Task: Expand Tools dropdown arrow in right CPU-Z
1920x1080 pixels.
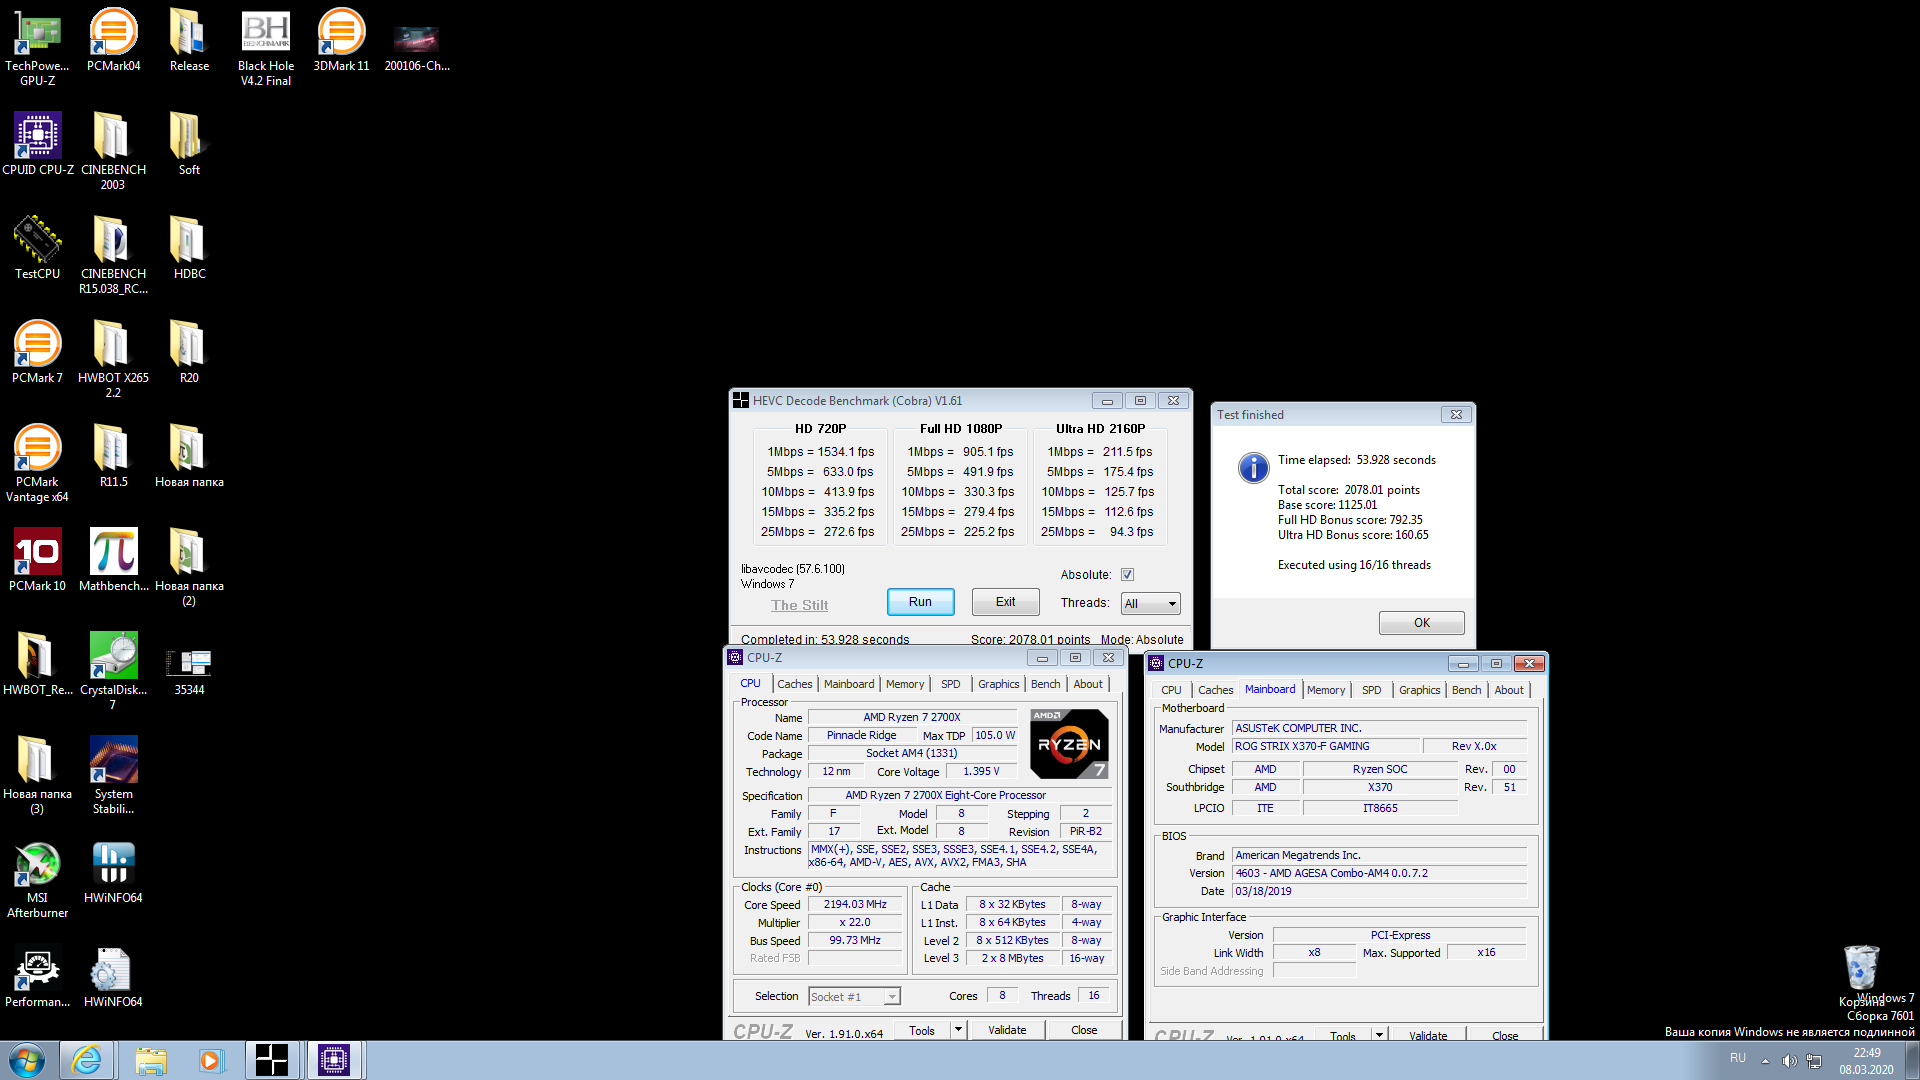Action: [1379, 1035]
